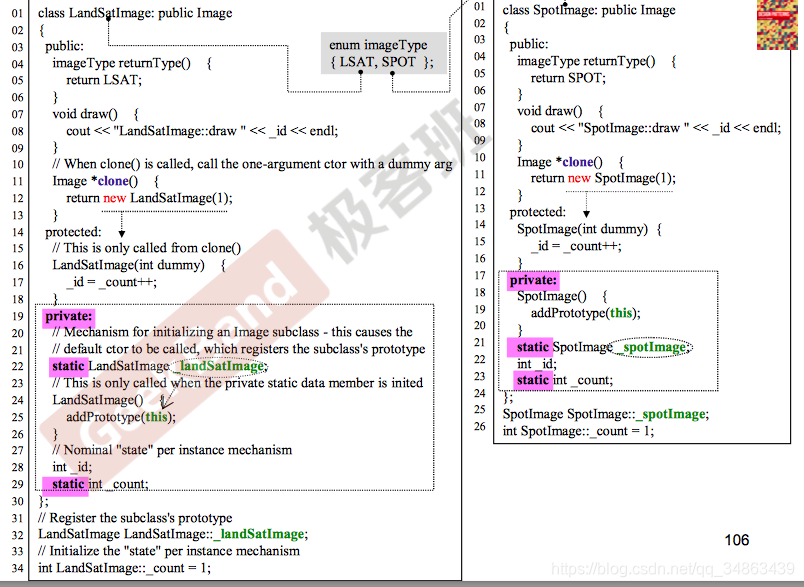Click 'LandSatImage()' default constructor on line 24

pos(98,400)
